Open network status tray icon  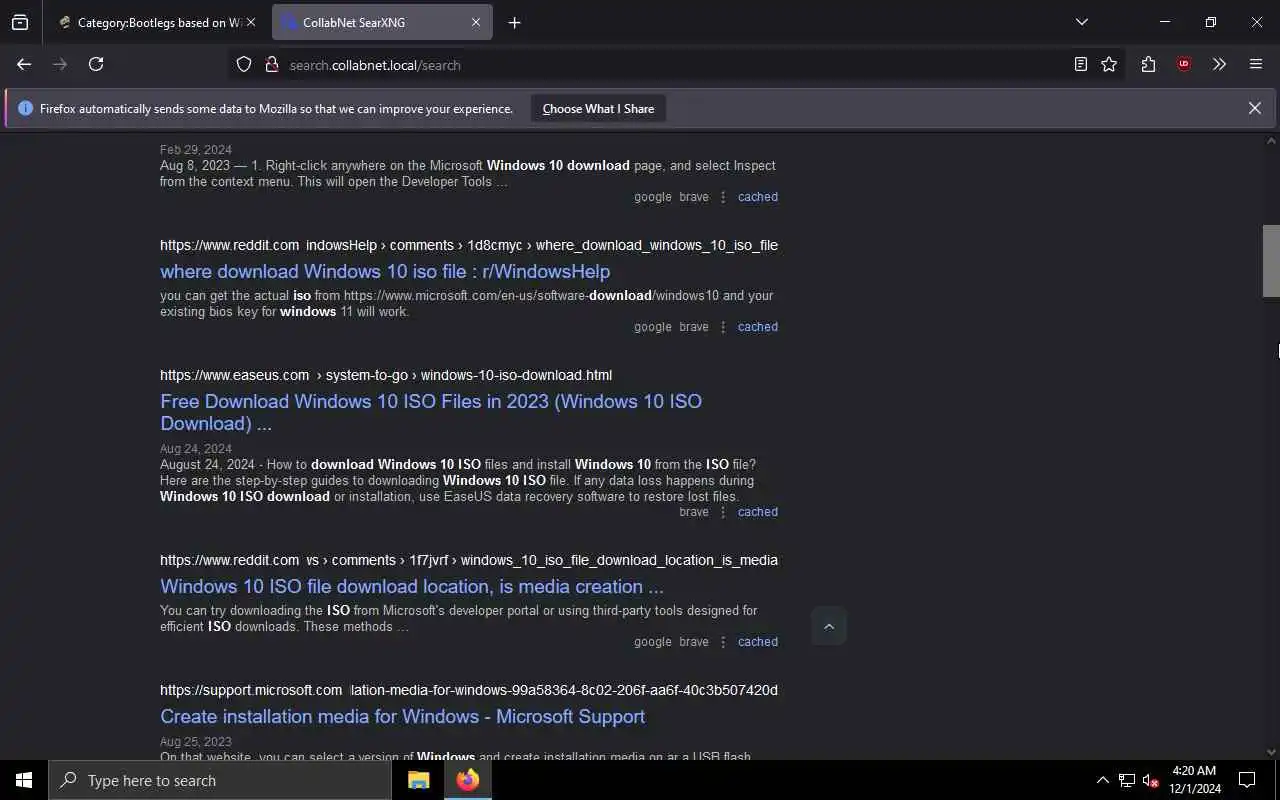click(x=1127, y=780)
